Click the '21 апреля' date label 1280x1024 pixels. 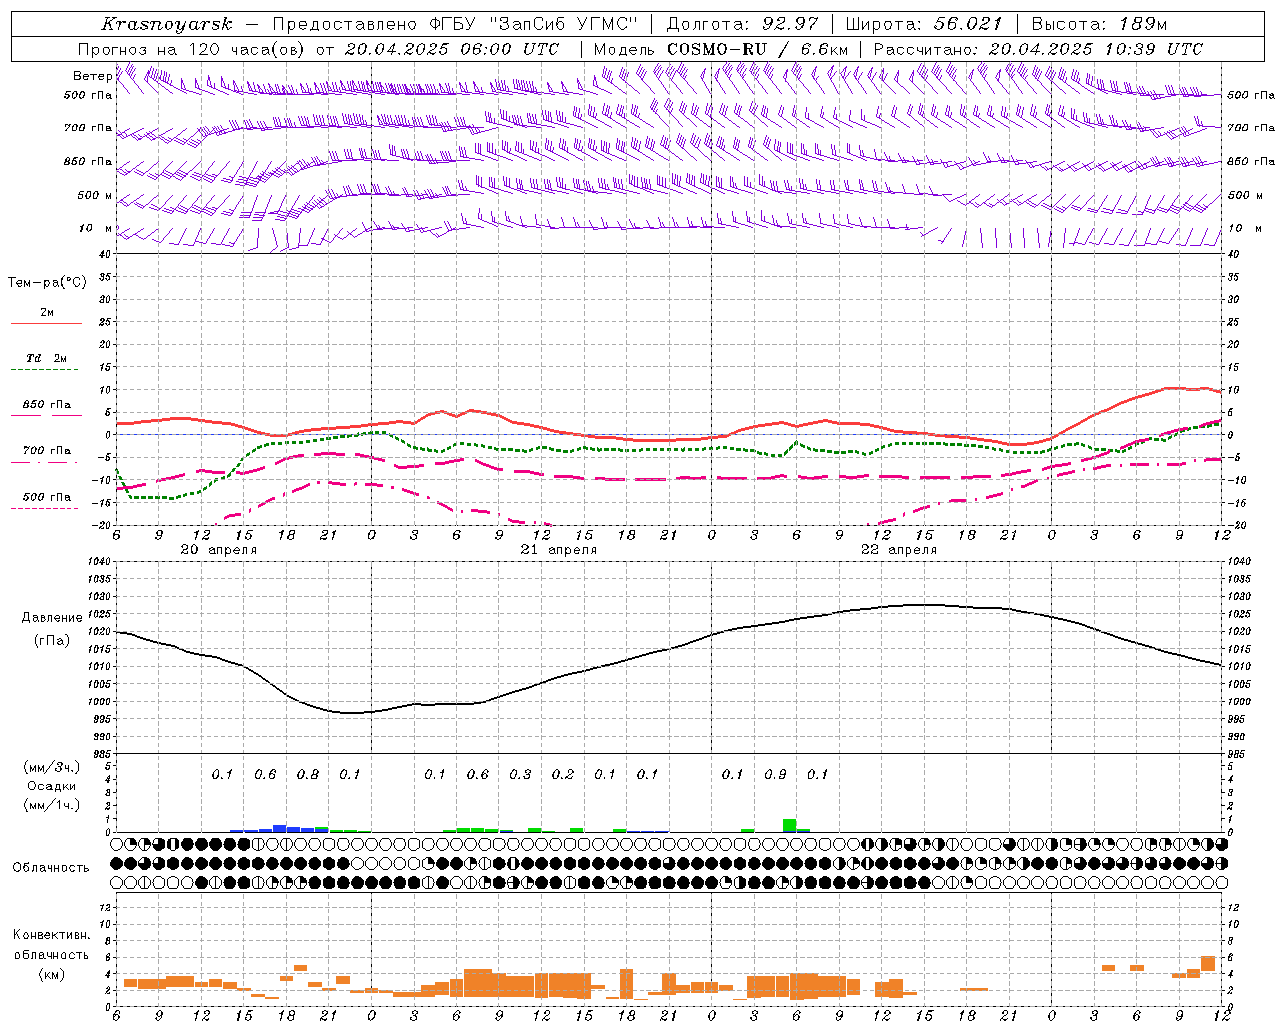(558, 550)
